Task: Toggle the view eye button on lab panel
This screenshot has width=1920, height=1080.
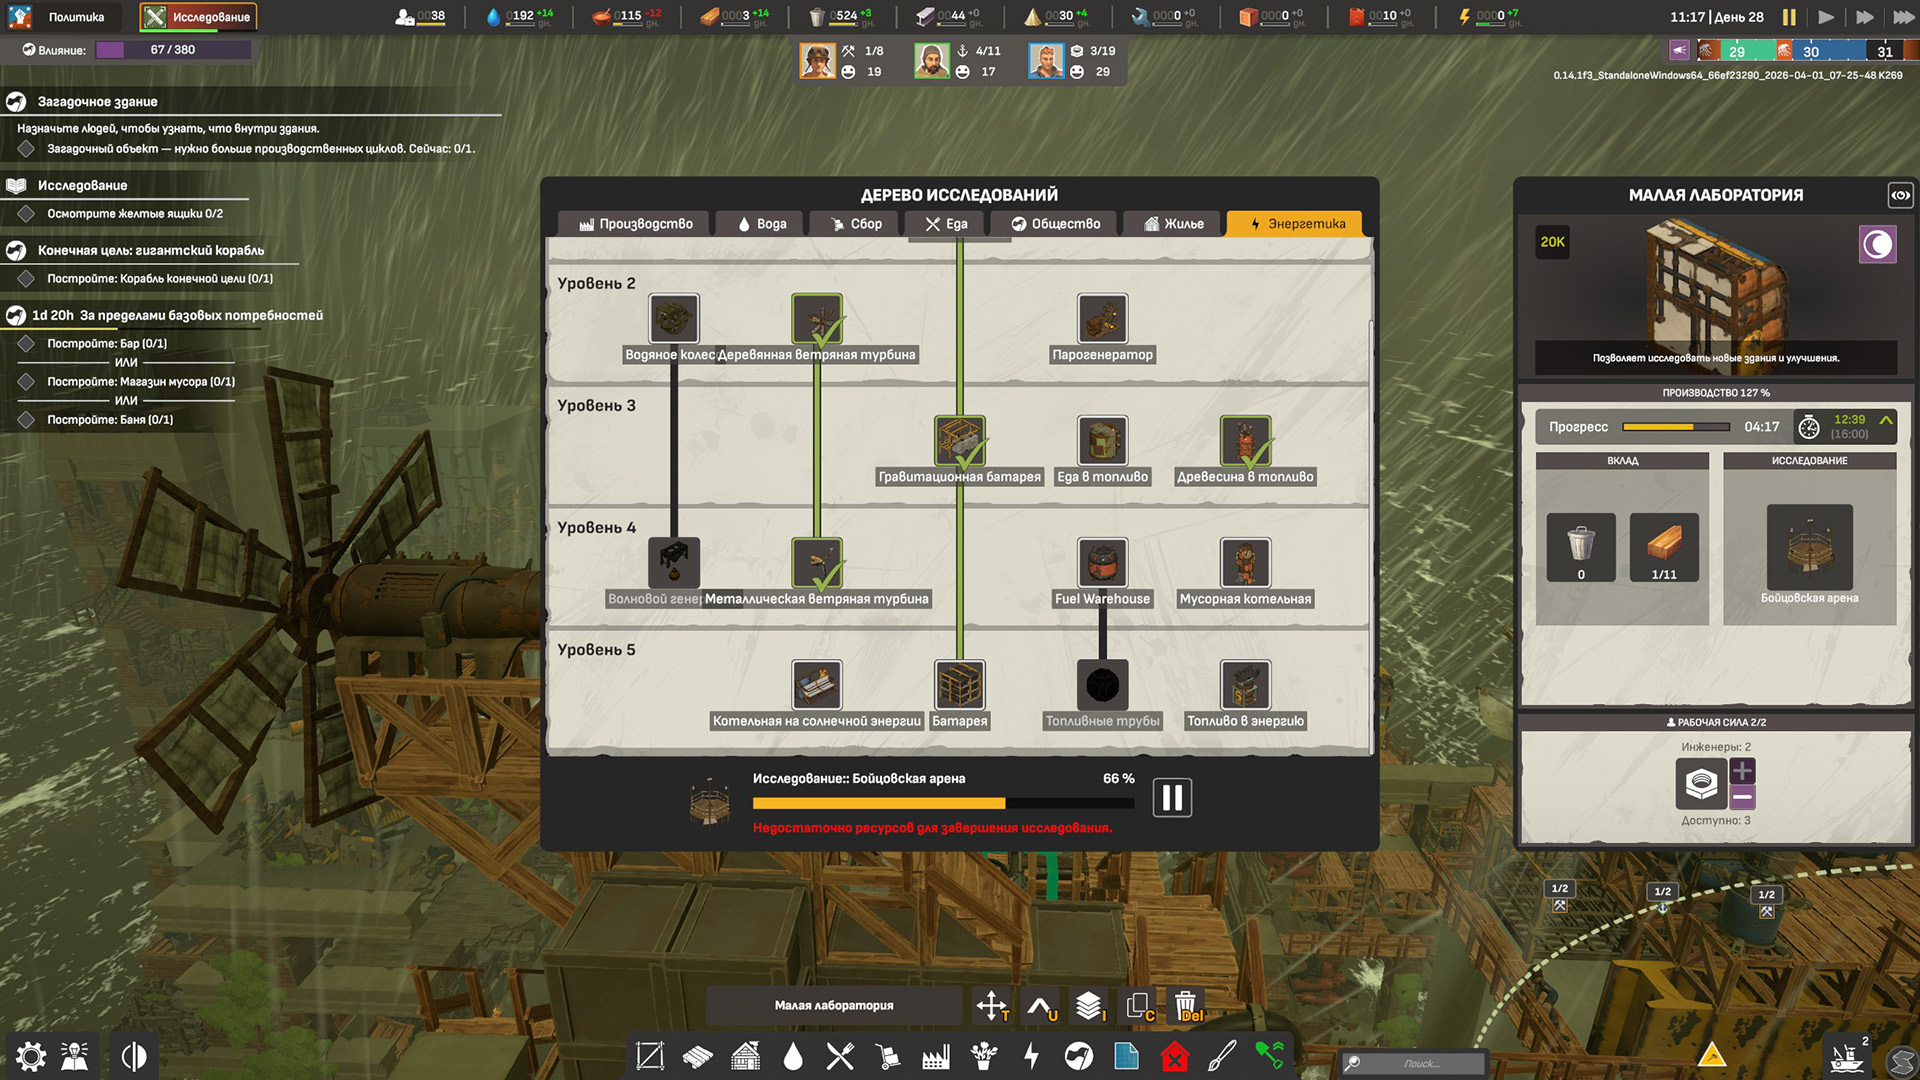Action: pos(1900,195)
